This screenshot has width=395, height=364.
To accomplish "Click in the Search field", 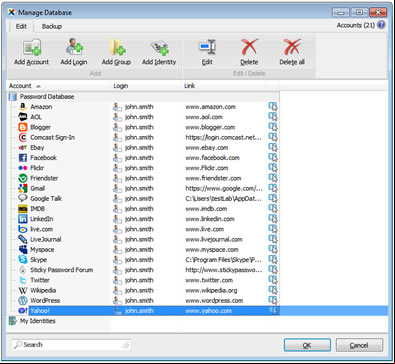I will click(x=72, y=345).
